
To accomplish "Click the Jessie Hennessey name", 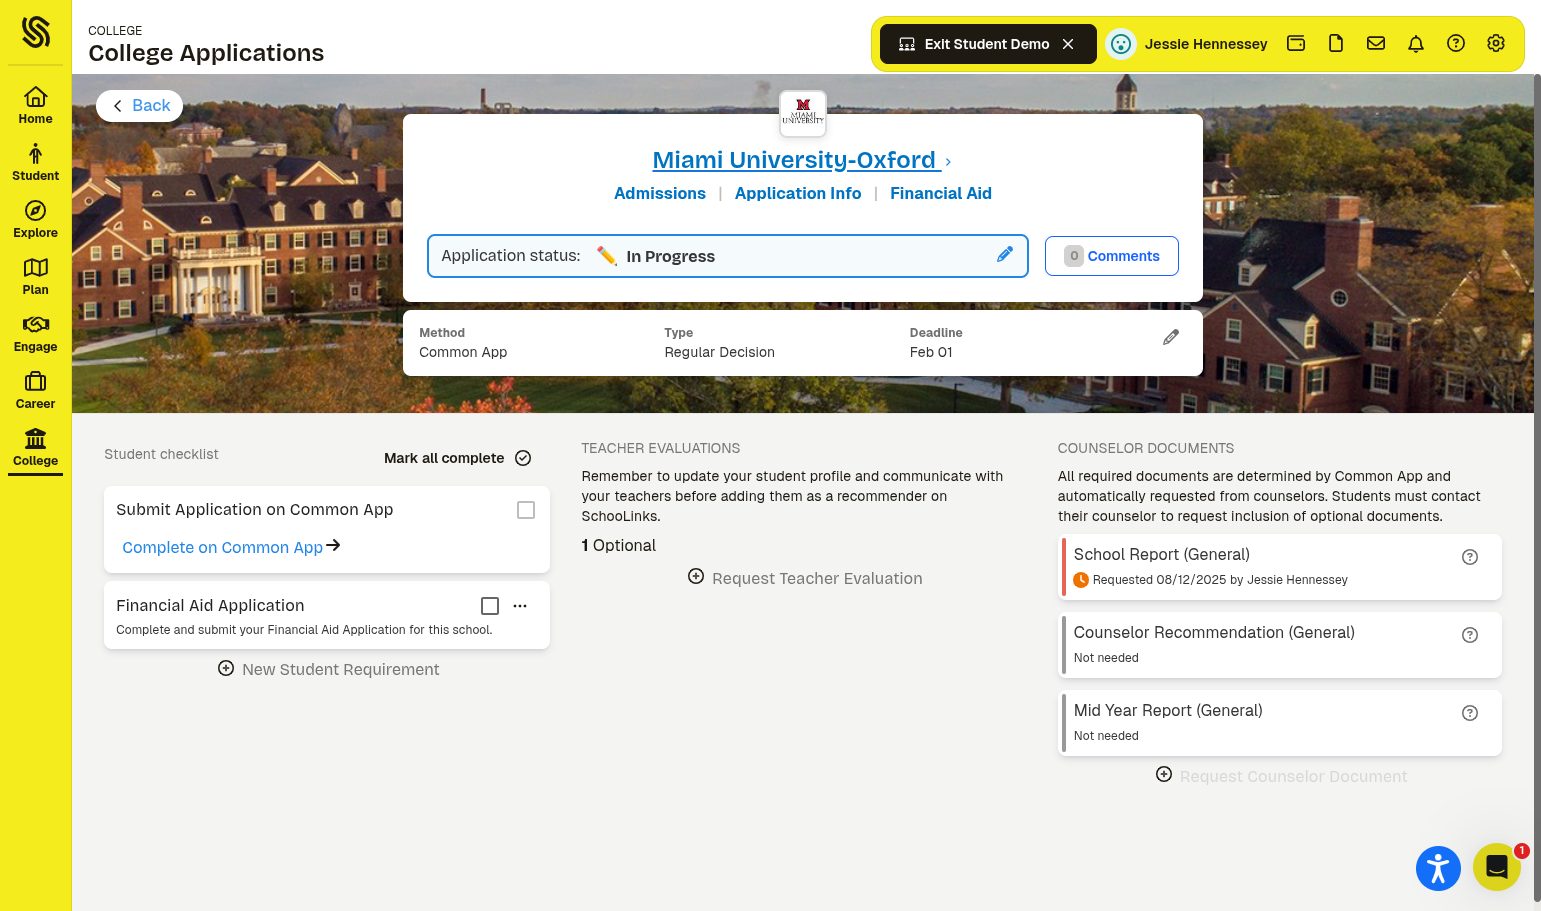I will coord(1206,44).
